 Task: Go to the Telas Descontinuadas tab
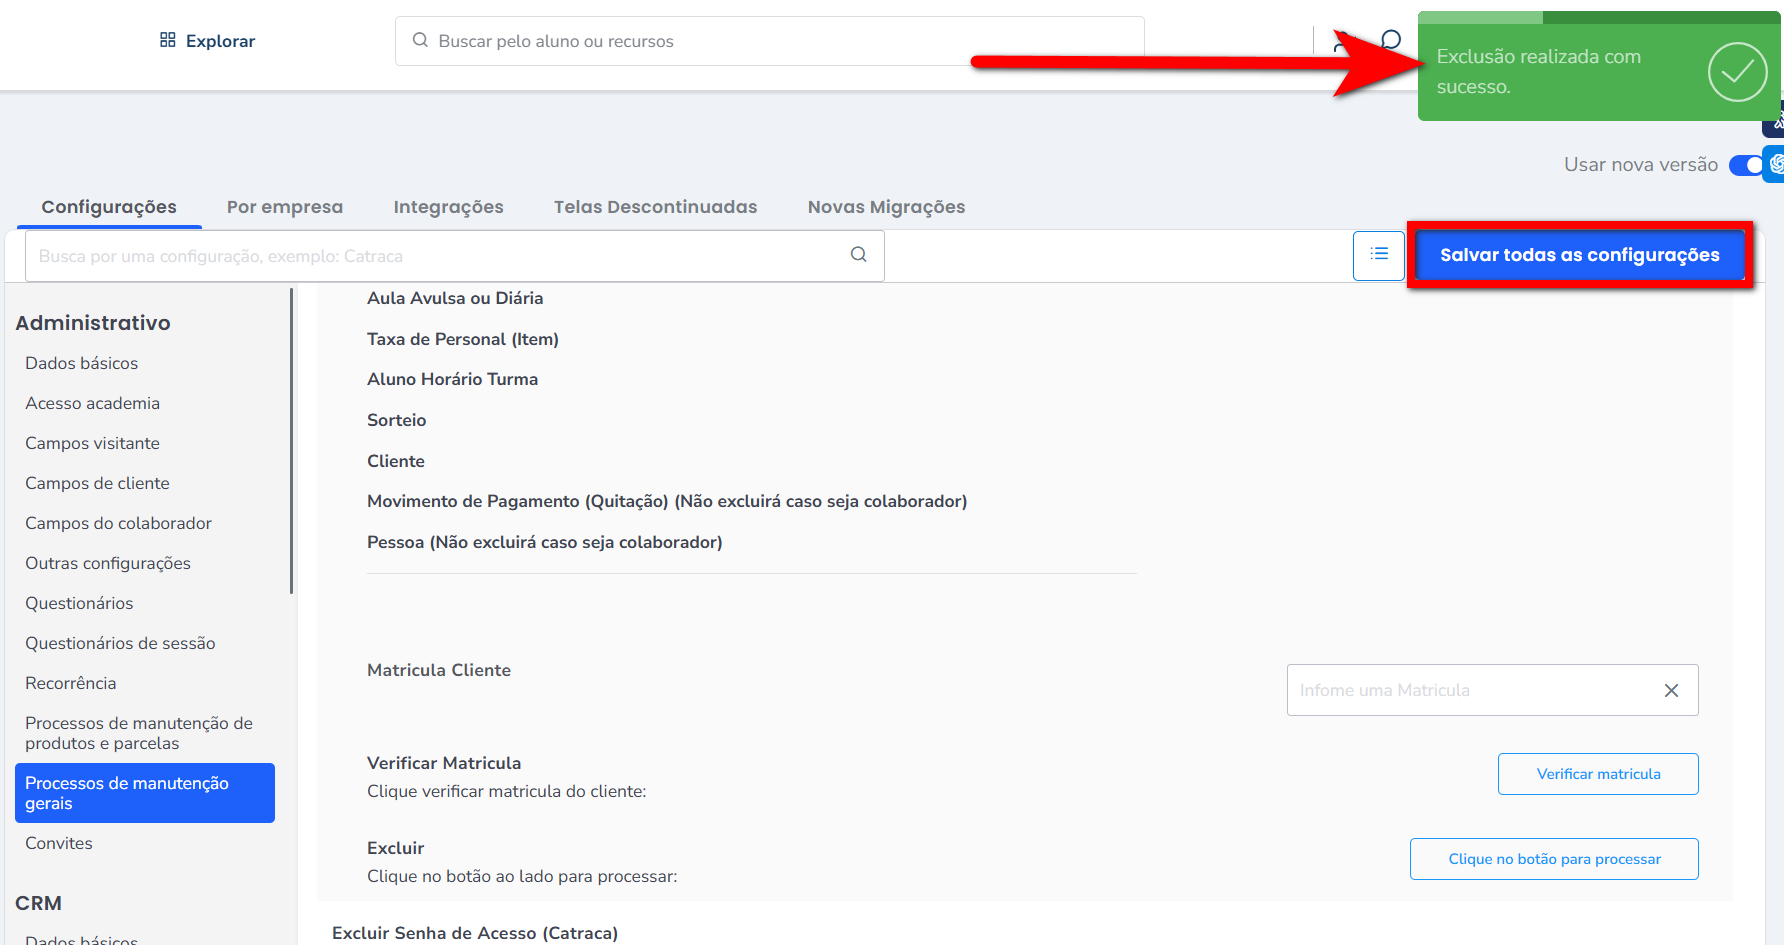coord(655,207)
